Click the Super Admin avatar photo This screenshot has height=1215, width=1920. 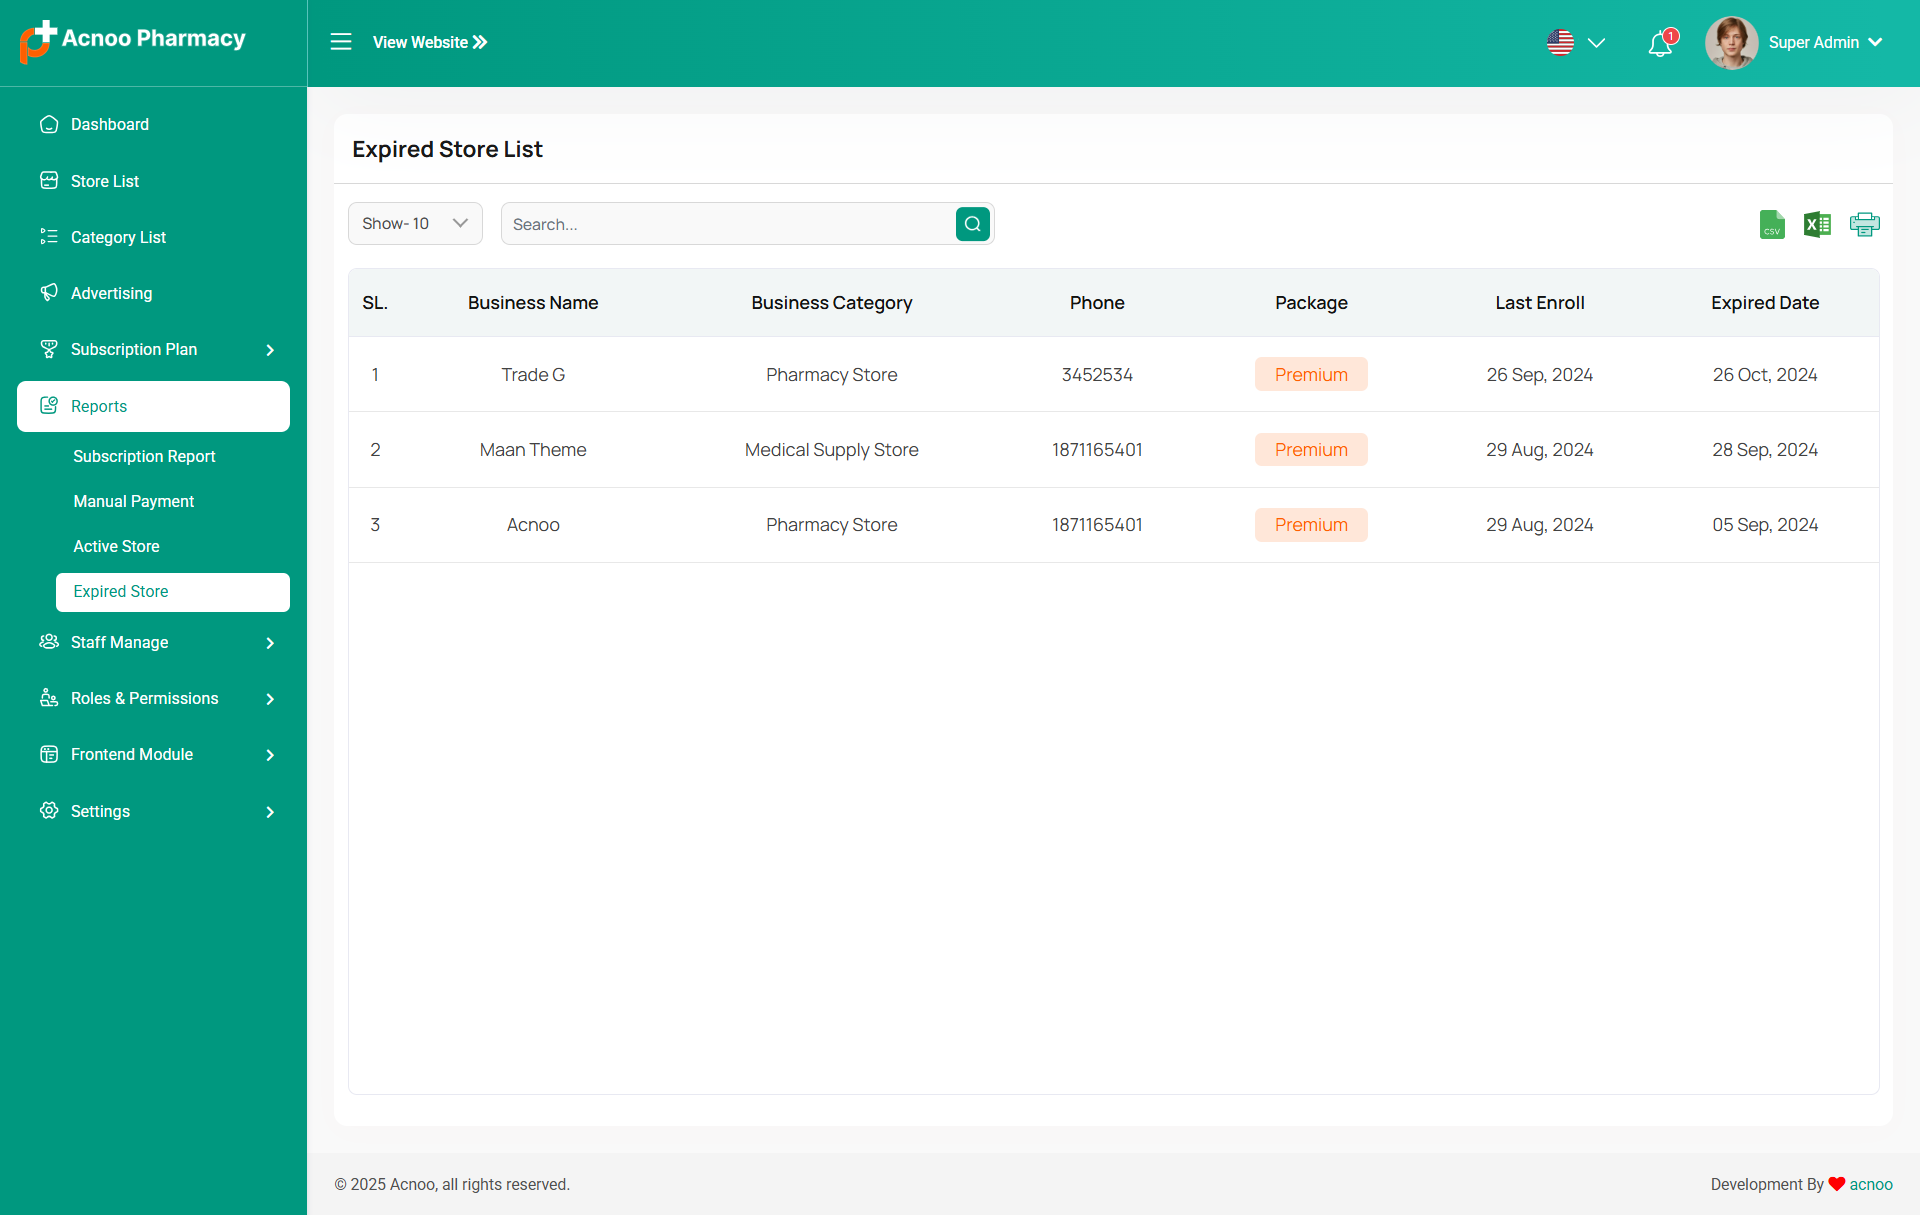coord(1731,43)
